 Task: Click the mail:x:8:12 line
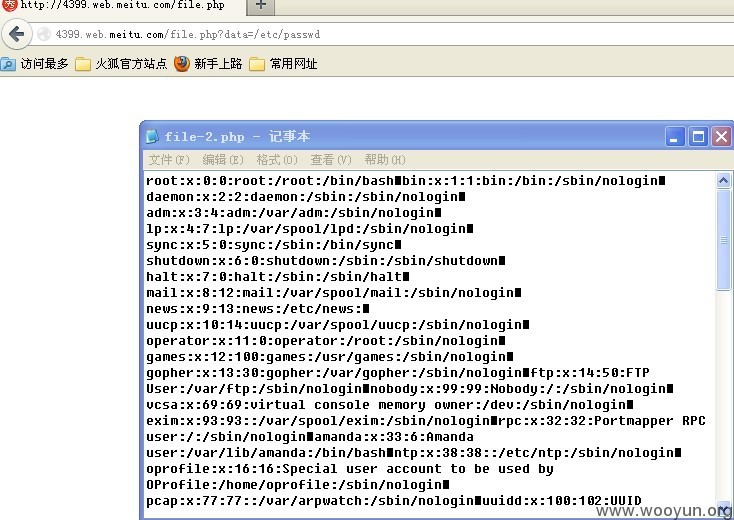[x=333, y=293]
